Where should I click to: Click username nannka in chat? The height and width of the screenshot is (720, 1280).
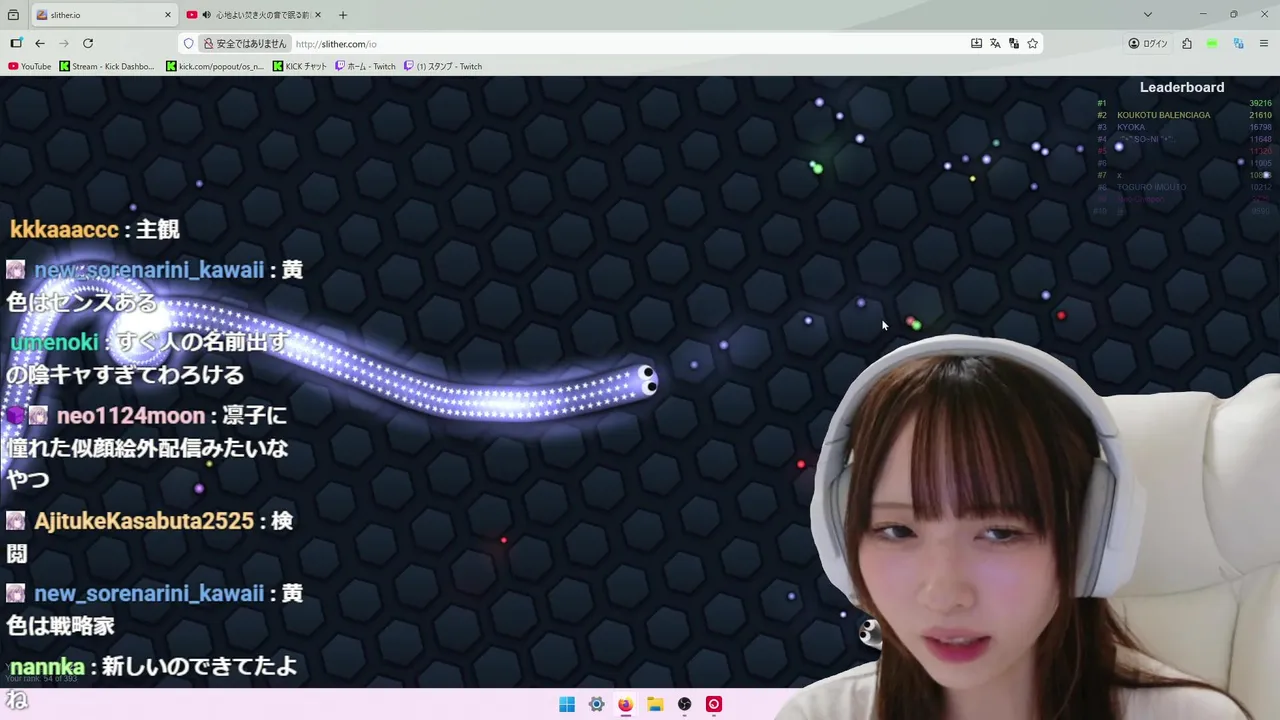click(x=47, y=666)
